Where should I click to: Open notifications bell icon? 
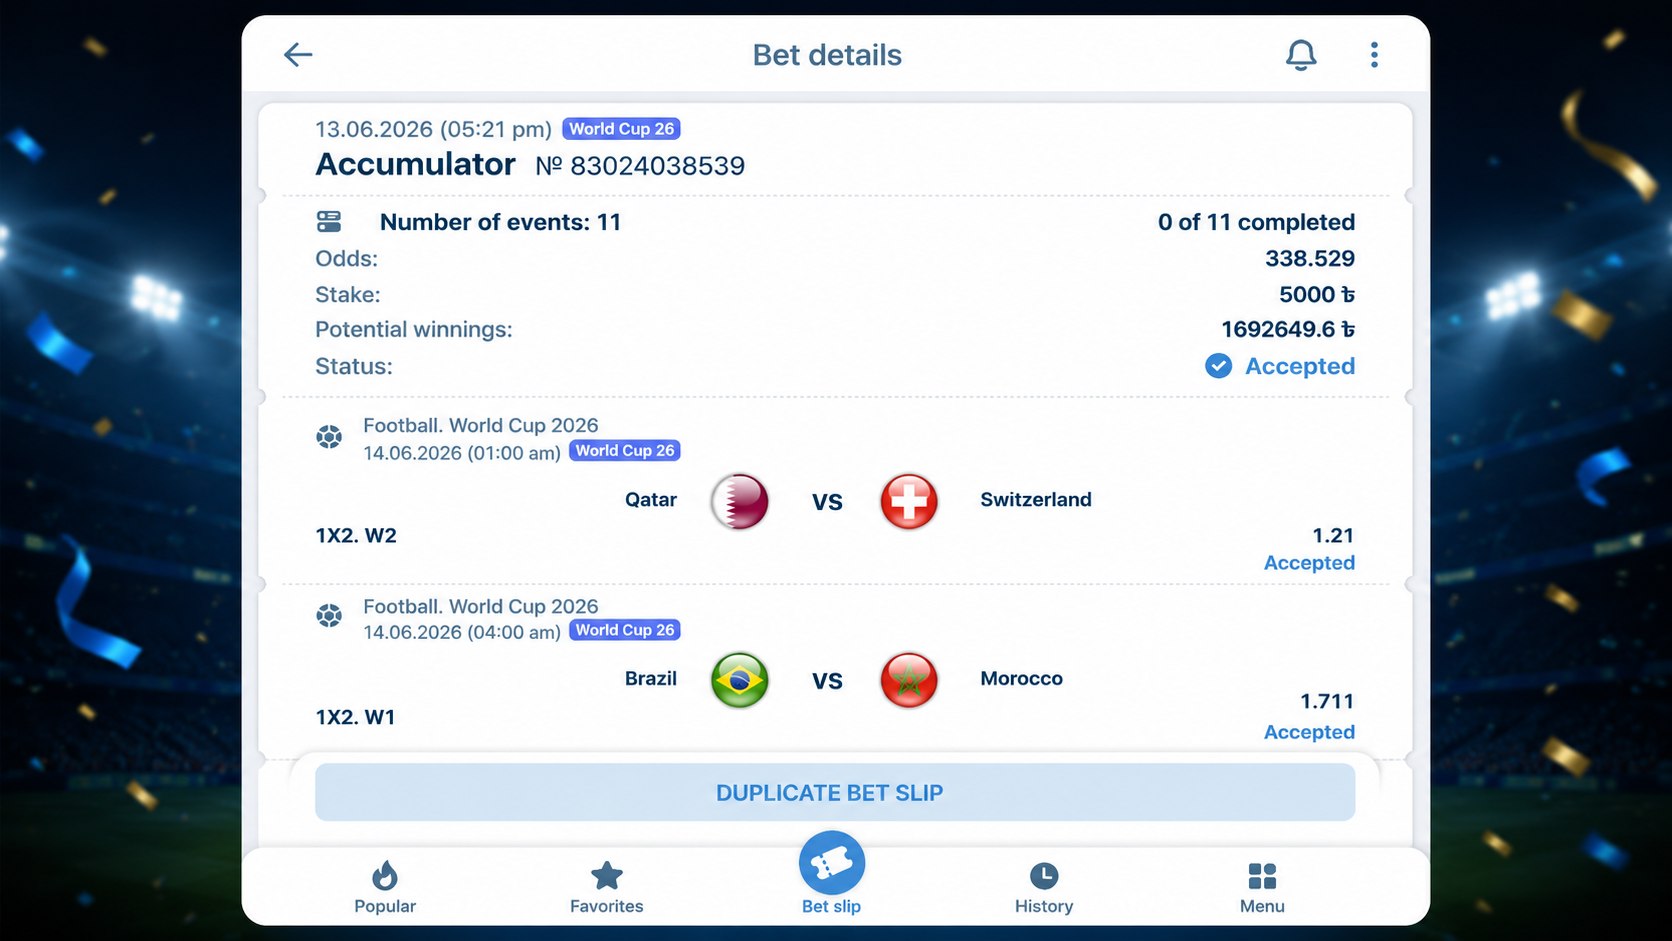(1301, 55)
